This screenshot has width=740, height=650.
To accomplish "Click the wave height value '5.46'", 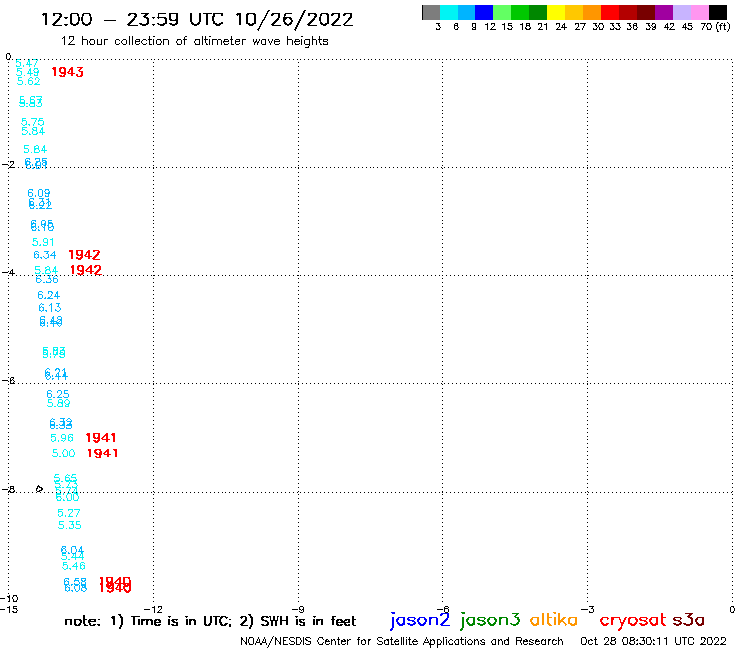I will click(74, 566).
